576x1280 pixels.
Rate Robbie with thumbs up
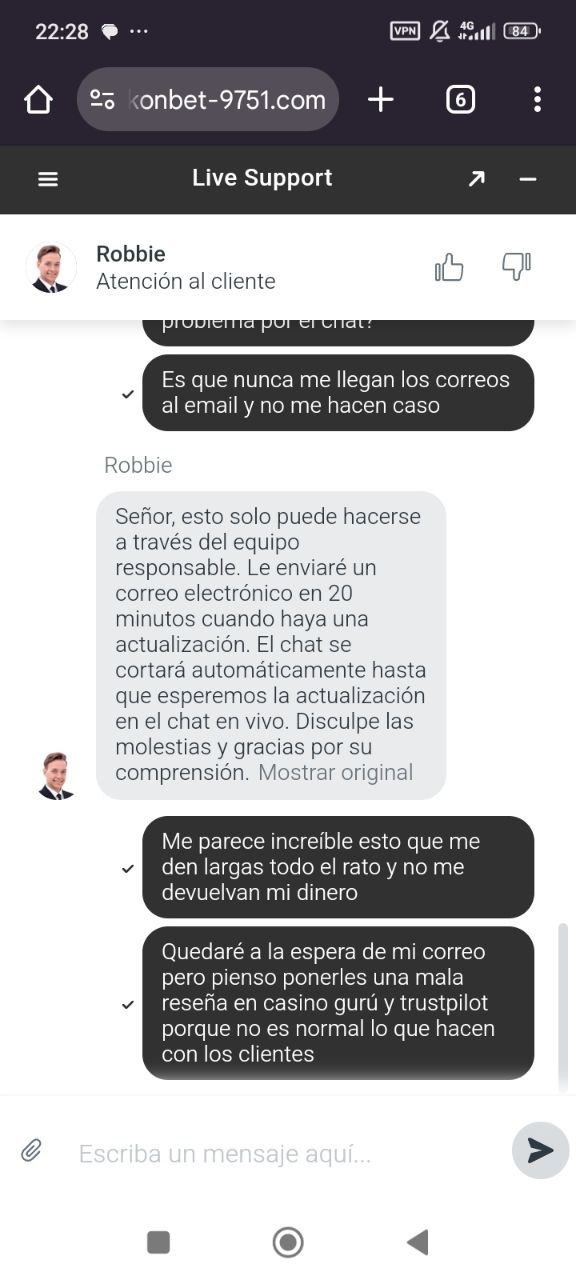(x=449, y=267)
